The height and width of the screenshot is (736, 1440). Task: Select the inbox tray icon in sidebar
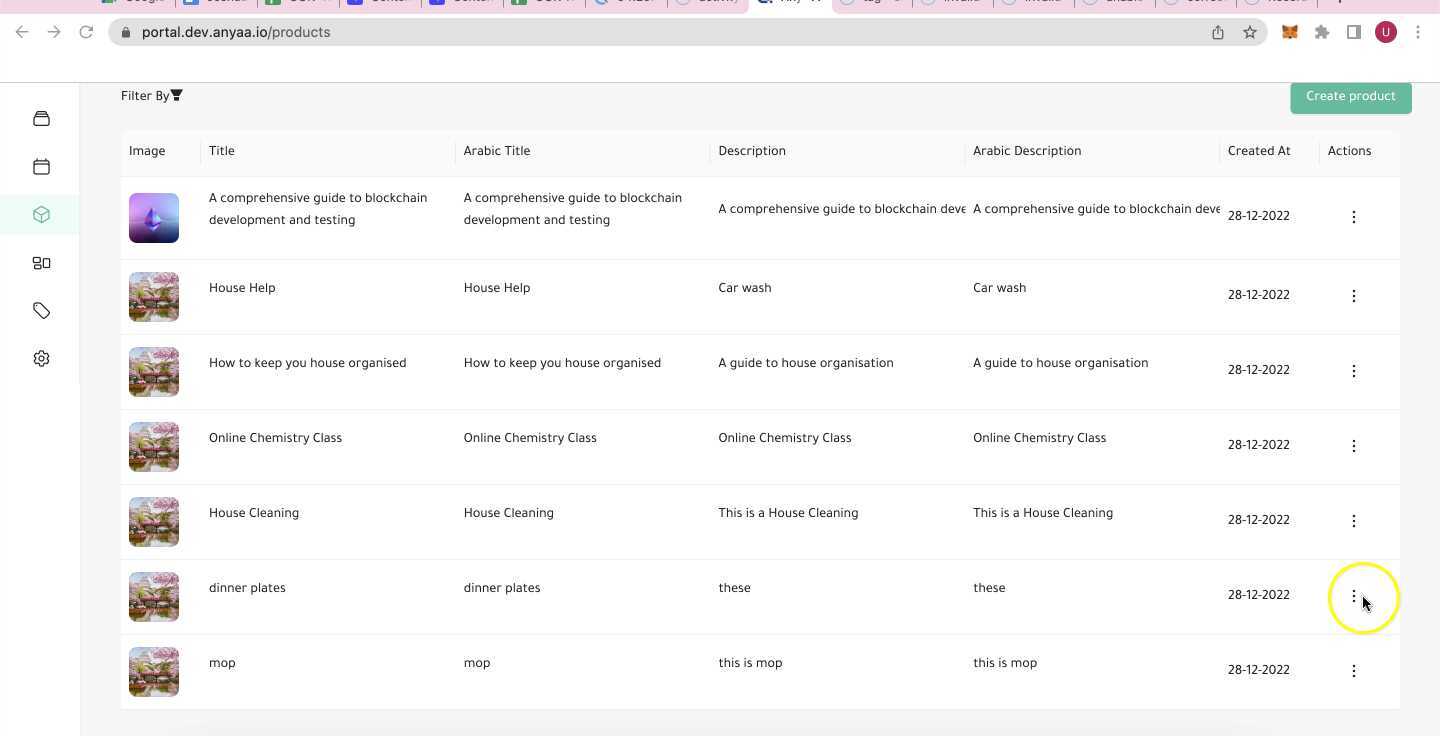(41, 118)
